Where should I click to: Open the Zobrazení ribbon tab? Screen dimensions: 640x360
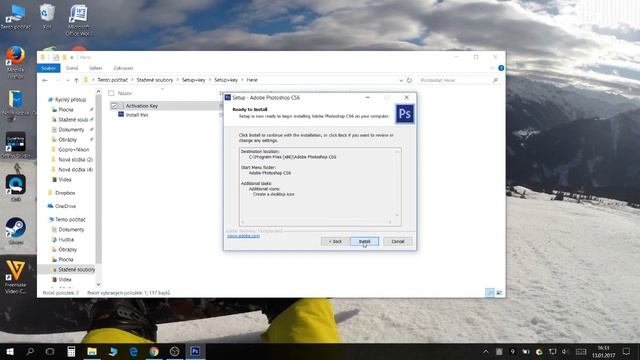(123, 68)
